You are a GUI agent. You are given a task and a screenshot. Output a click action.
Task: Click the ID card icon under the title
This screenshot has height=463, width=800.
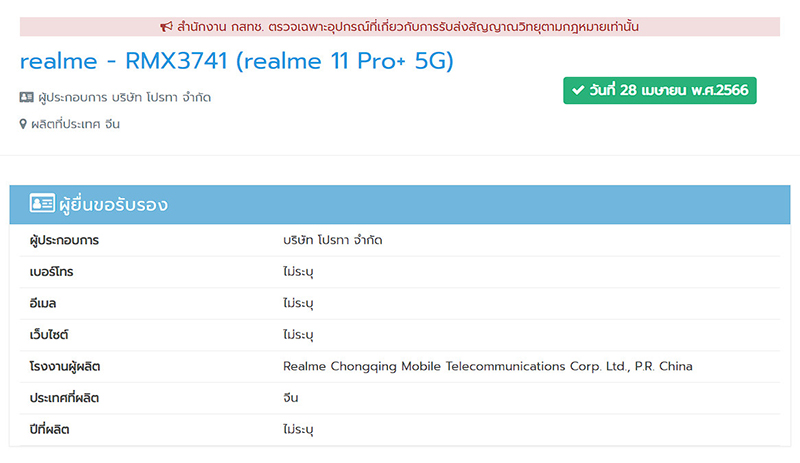point(26,98)
